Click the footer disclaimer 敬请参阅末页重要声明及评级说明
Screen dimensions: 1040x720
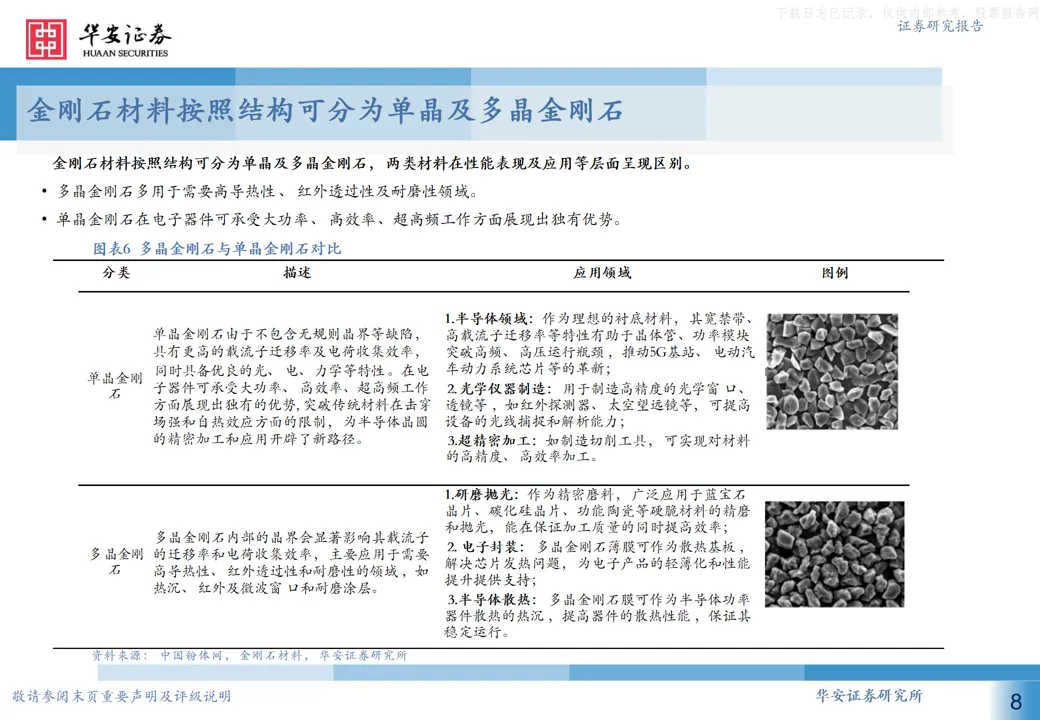pos(121,696)
